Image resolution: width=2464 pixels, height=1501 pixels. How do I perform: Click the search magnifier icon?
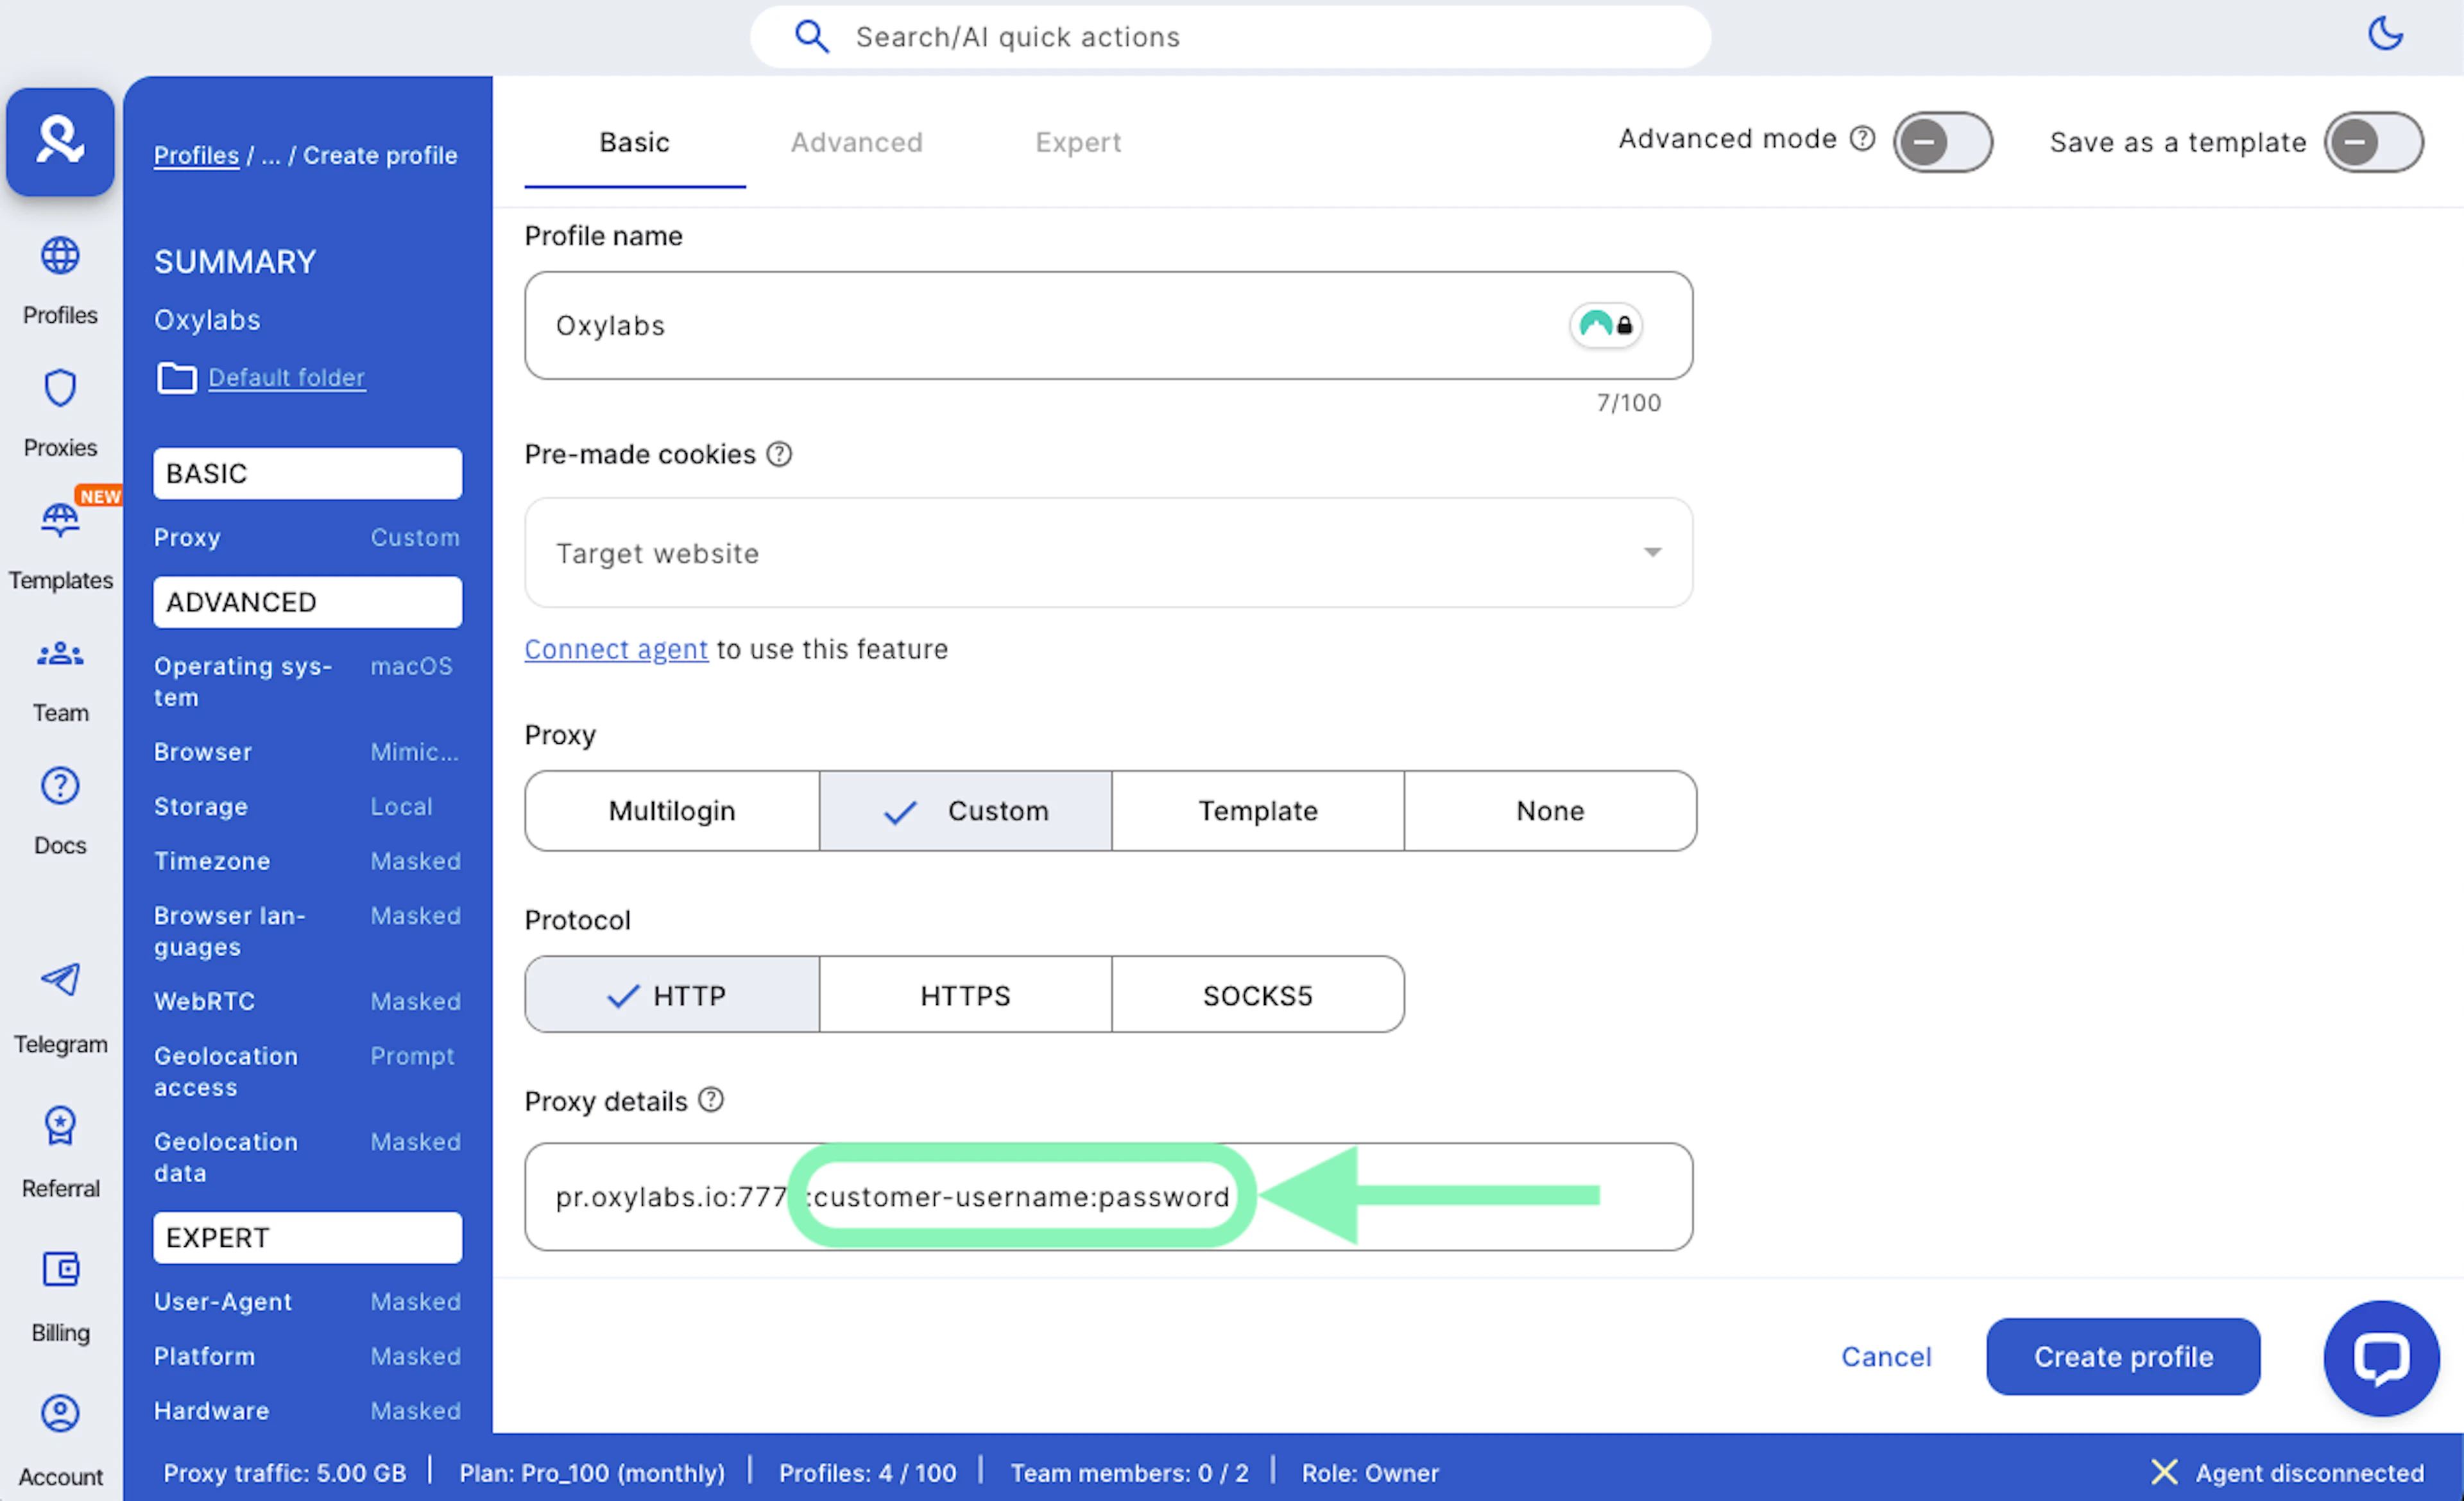[811, 37]
